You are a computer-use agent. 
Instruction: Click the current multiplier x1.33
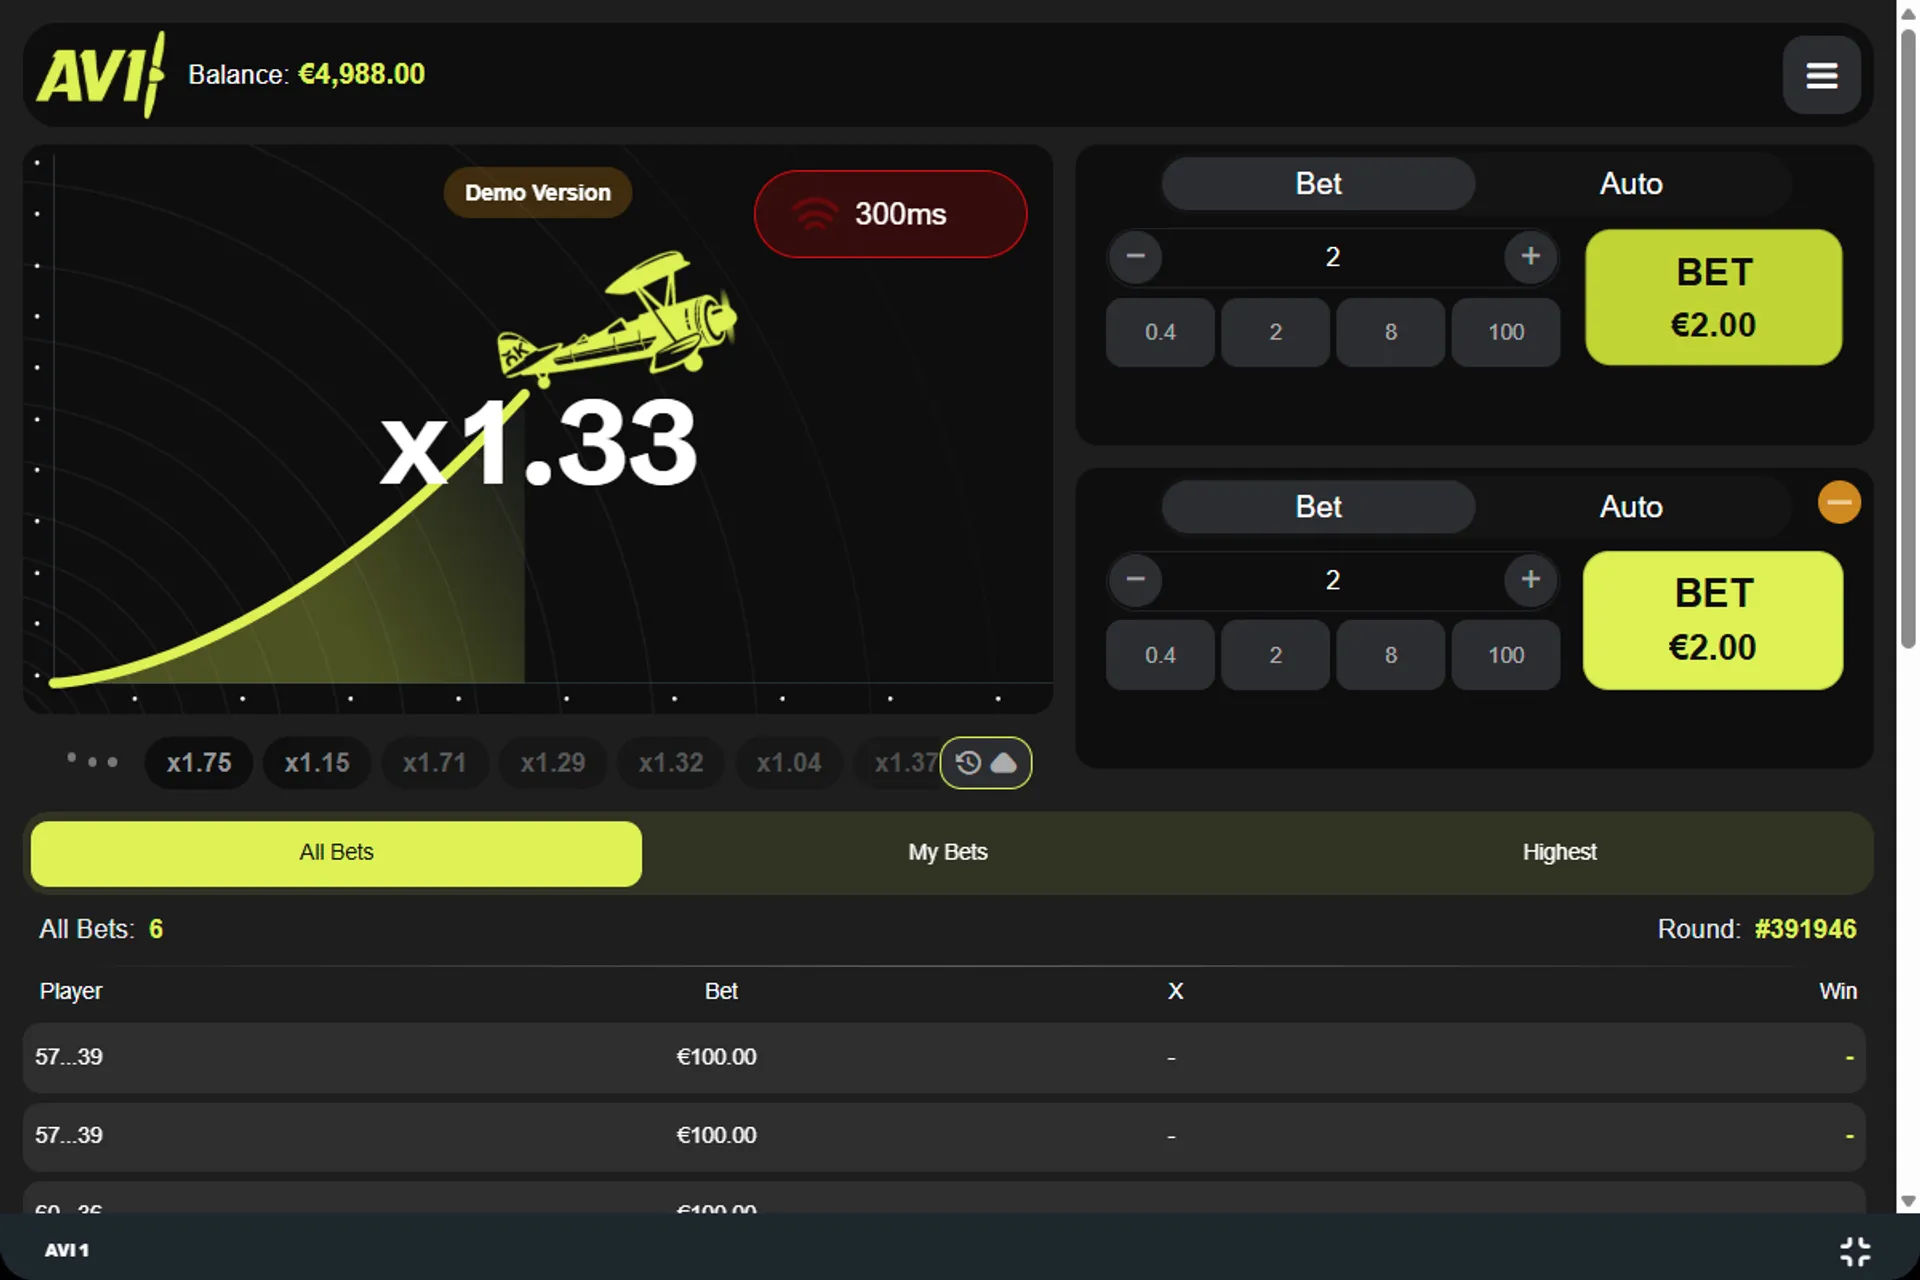point(538,443)
